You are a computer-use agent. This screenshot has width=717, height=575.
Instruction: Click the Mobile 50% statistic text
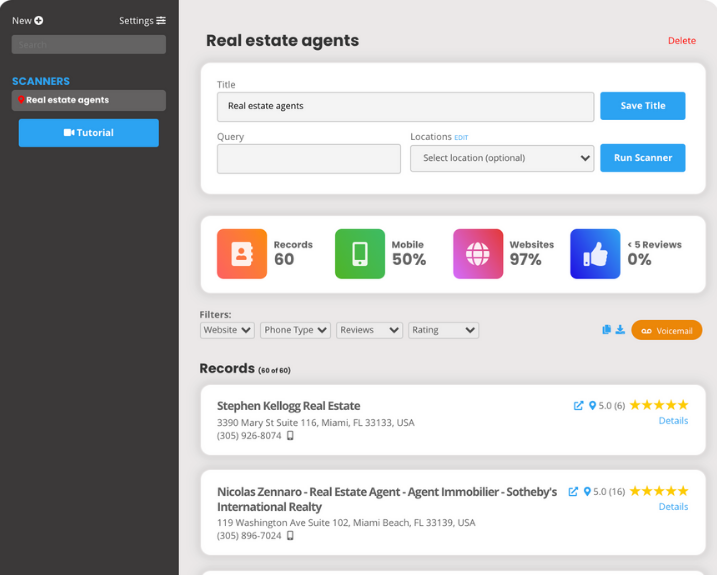[409, 253]
